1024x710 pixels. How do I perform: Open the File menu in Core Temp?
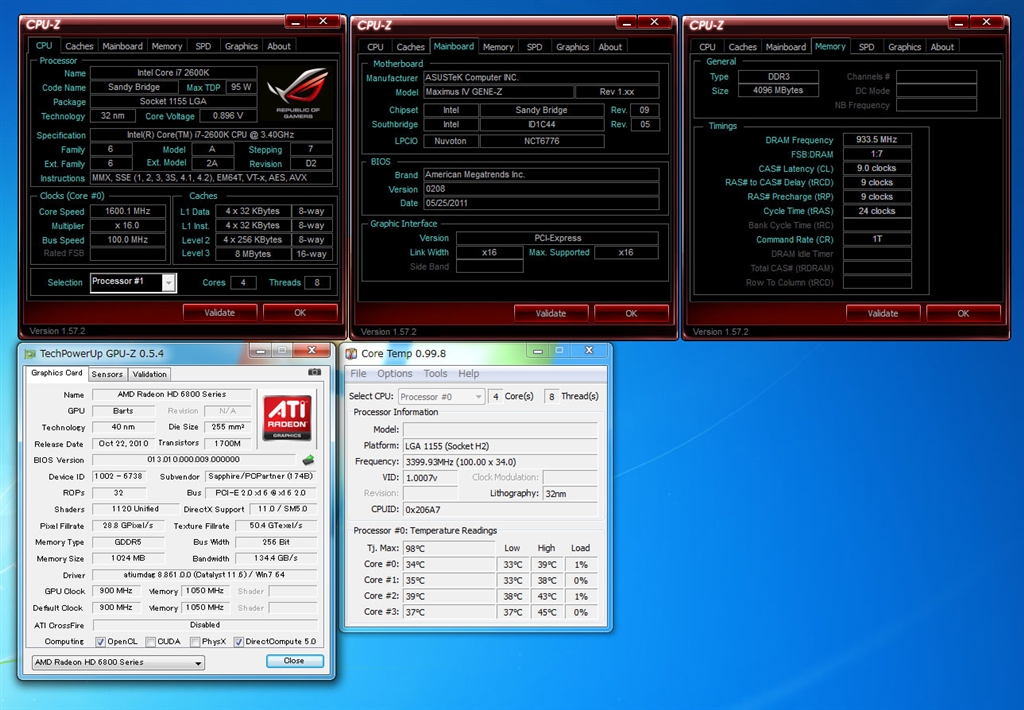click(358, 374)
